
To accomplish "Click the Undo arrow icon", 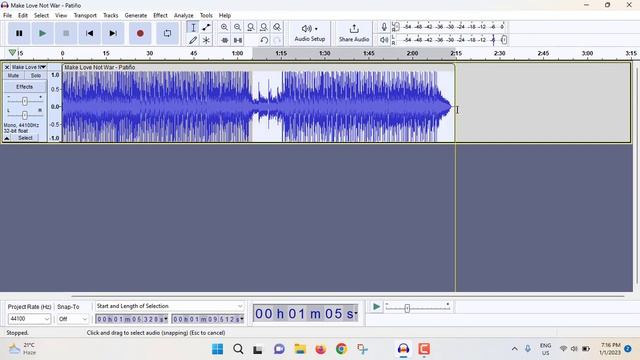I will [264, 40].
